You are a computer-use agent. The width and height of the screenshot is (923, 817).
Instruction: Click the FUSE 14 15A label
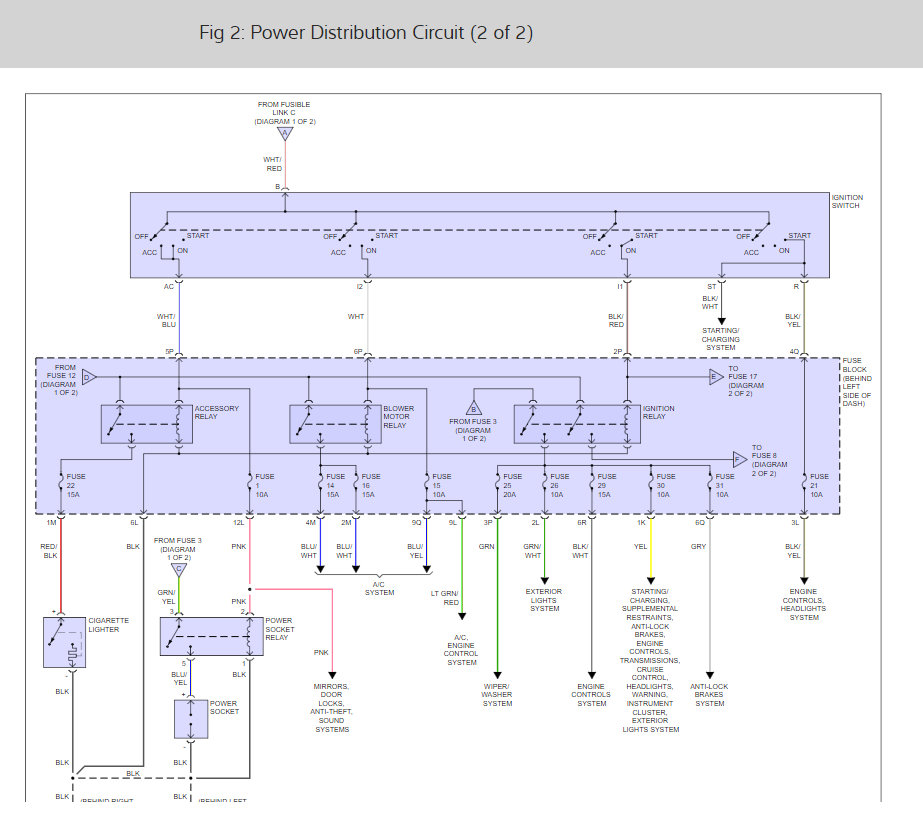click(335, 486)
